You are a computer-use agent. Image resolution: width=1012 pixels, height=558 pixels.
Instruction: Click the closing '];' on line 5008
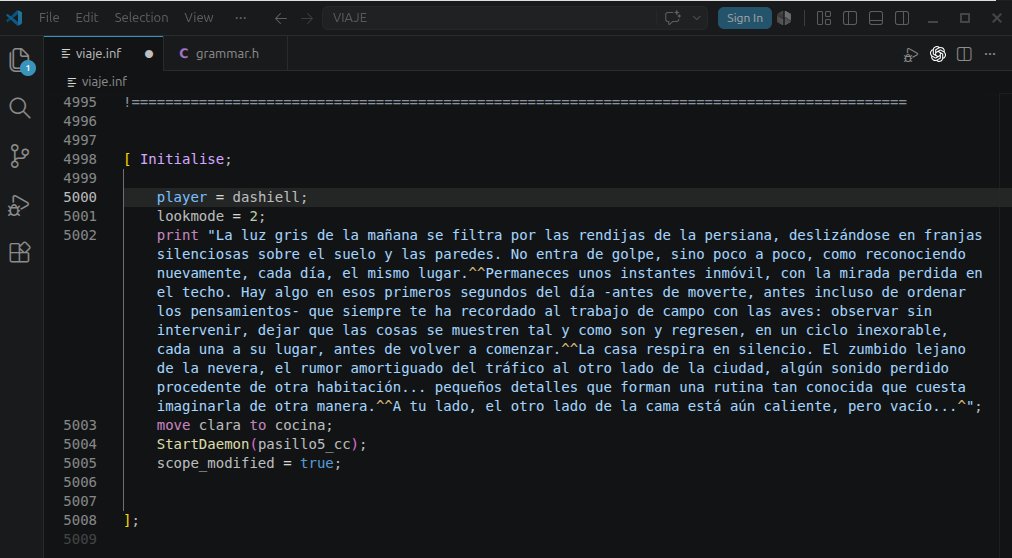131,520
